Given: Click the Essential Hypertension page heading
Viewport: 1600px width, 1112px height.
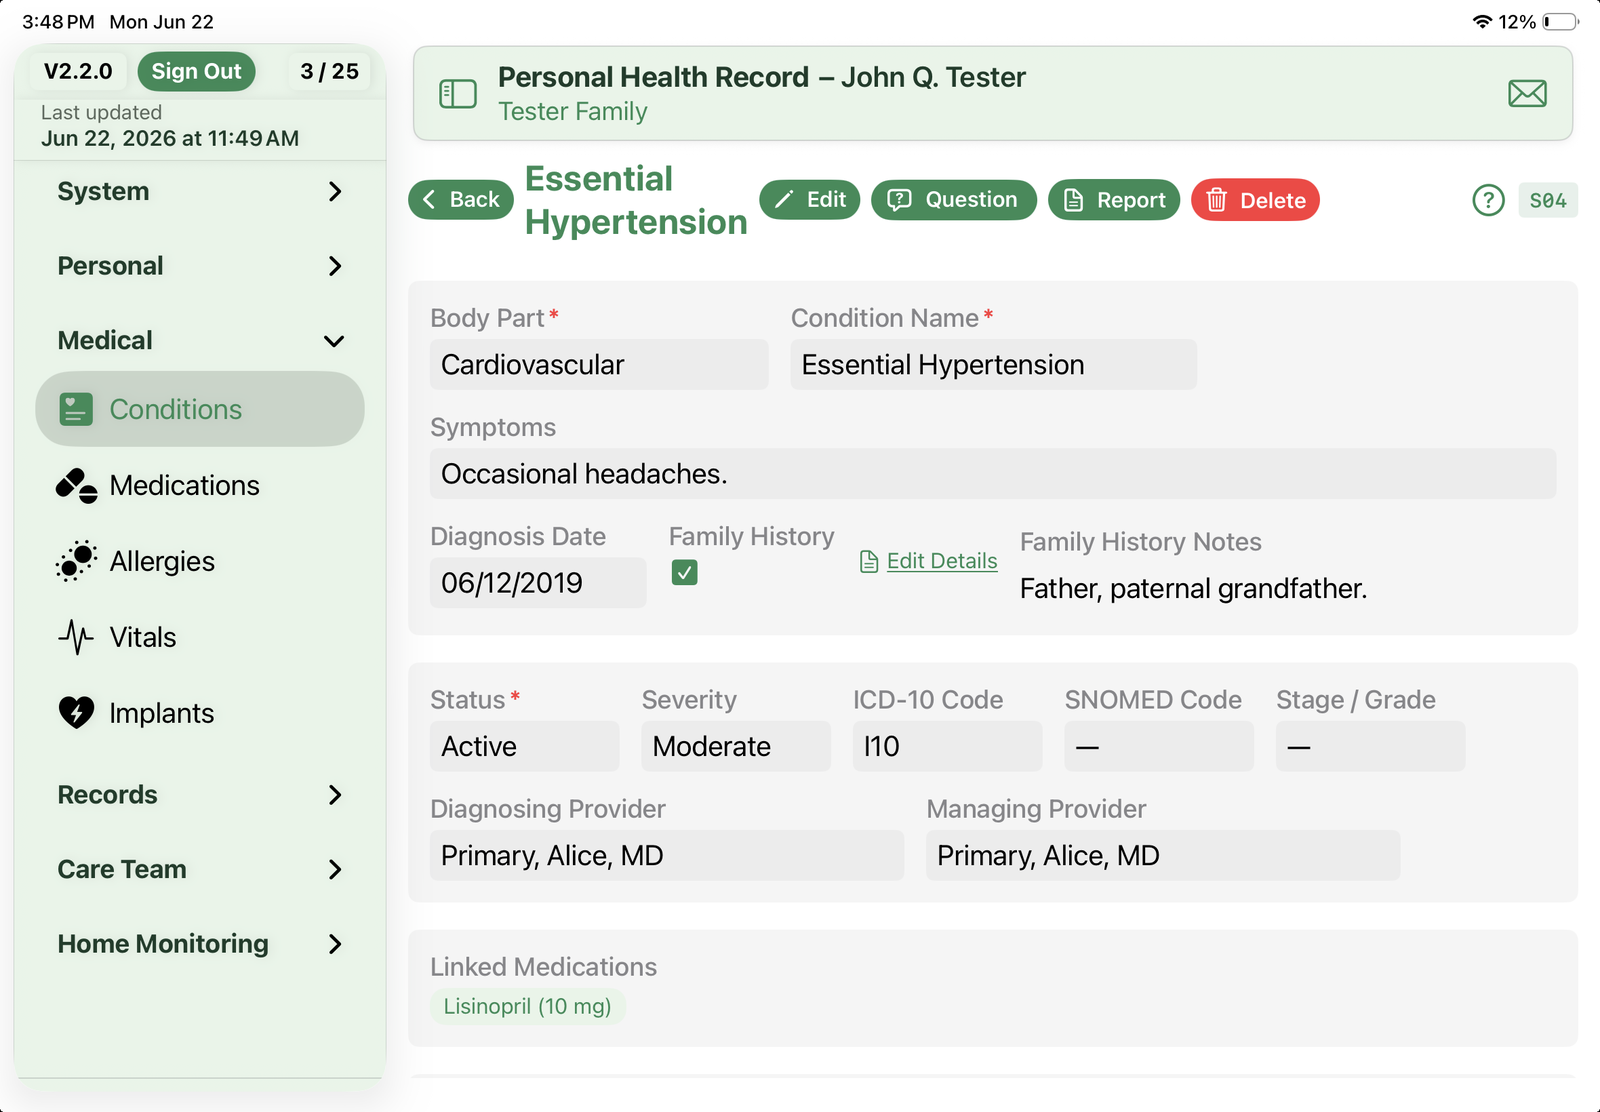Looking at the screenshot, I should tap(636, 200).
